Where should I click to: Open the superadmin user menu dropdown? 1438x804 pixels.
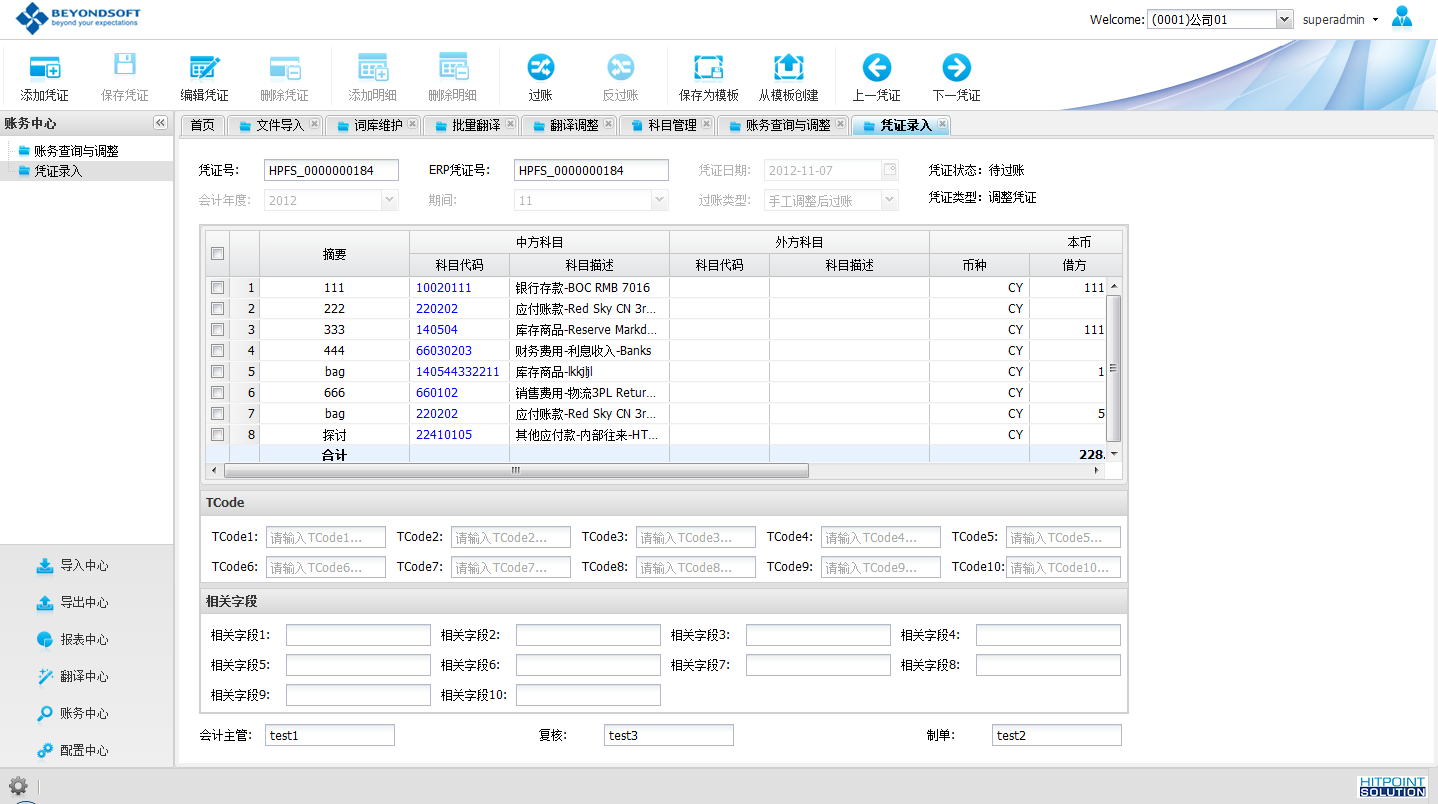pyautogui.click(x=1340, y=20)
